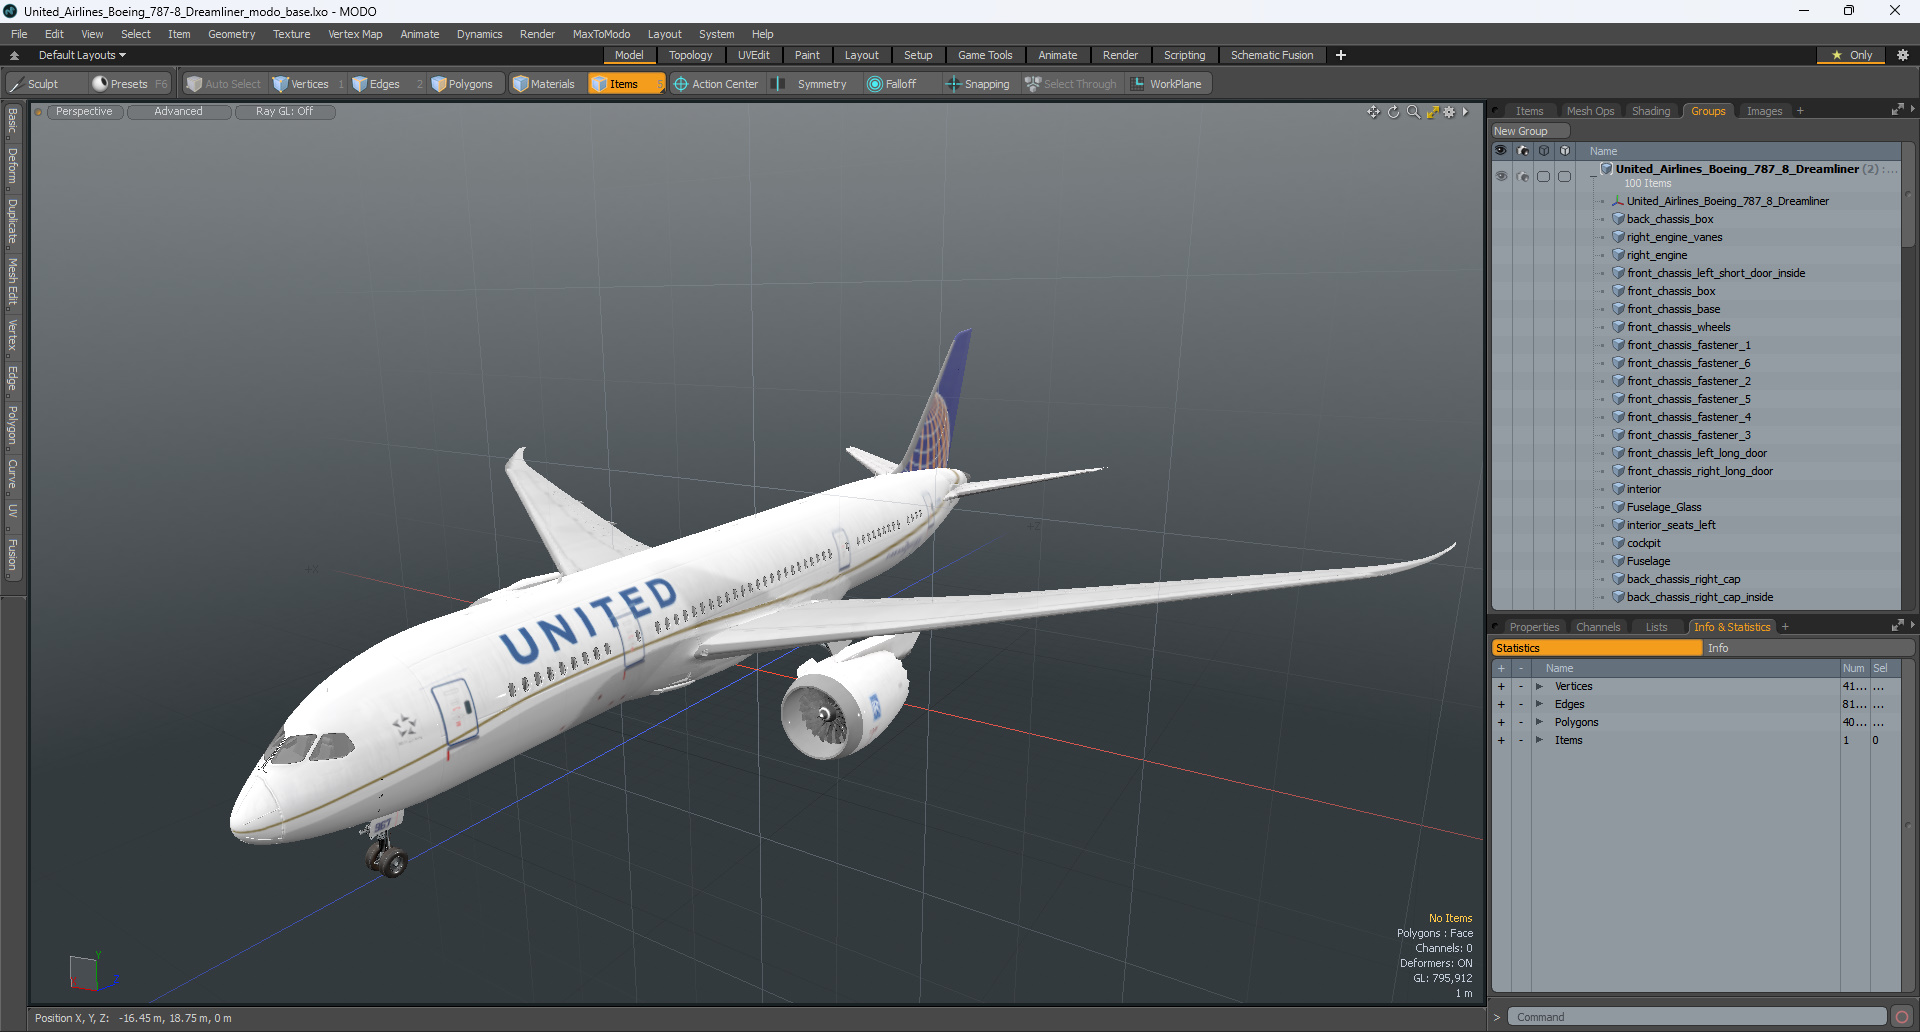Add a new layout tab with plus

coord(1341,55)
